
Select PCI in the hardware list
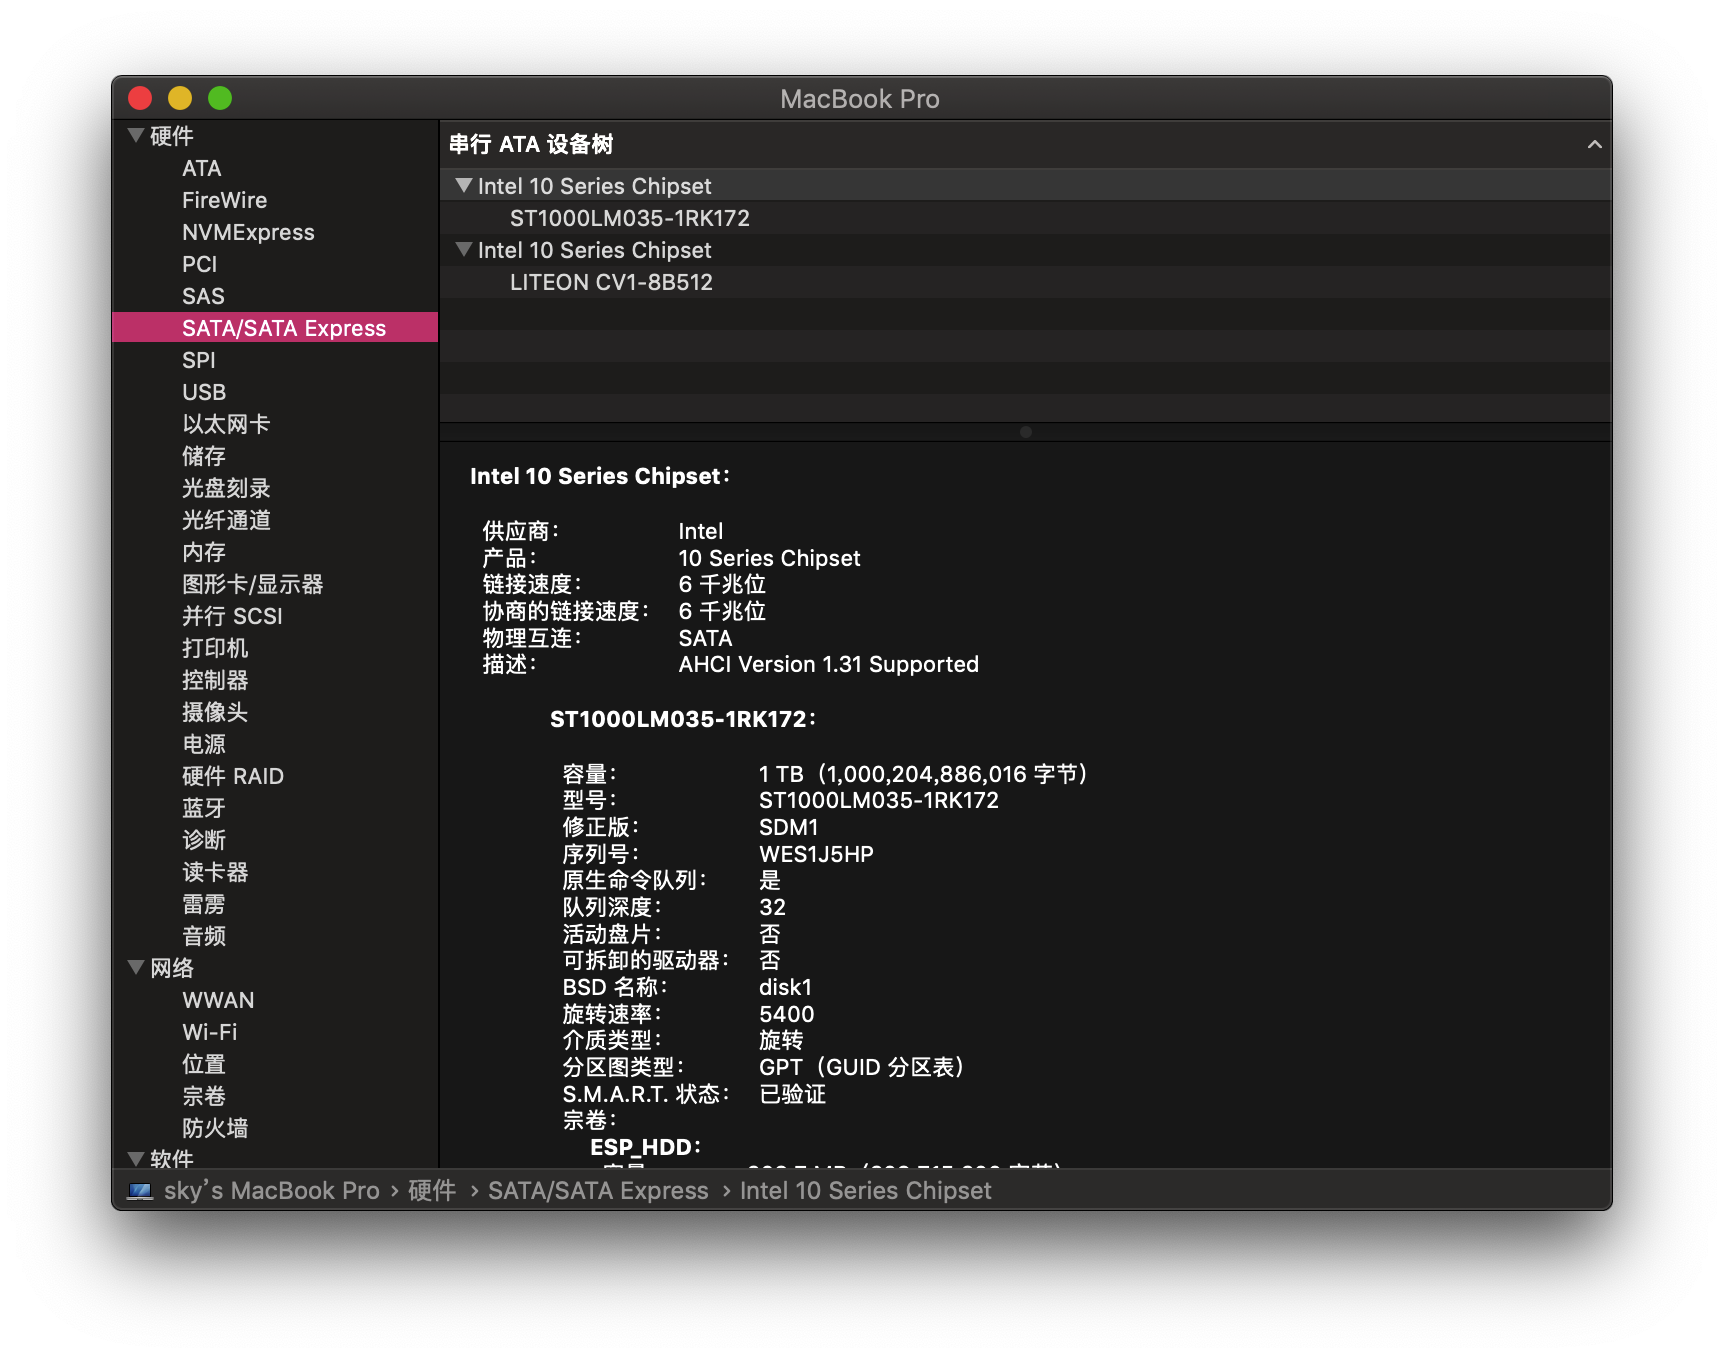pos(199,264)
